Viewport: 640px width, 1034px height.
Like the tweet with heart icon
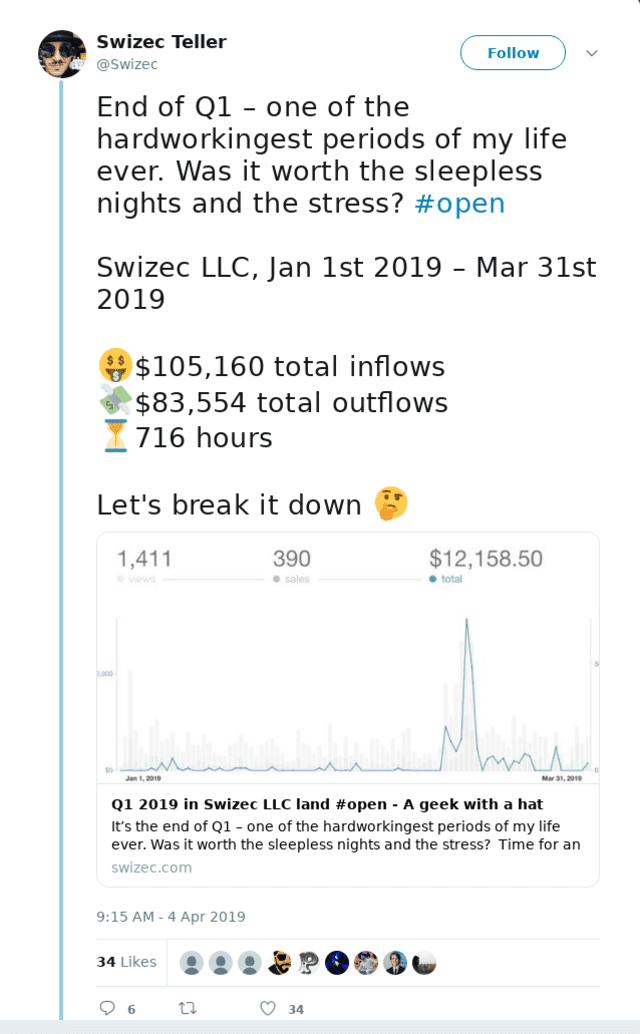click(x=268, y=1009)
